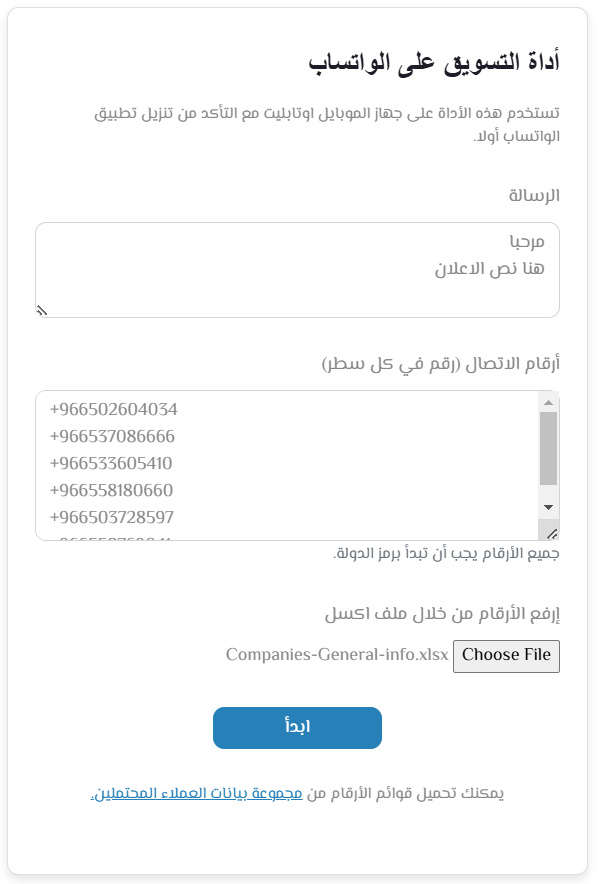Click the Companies-General-info.xlsx file name

pyautogui.click(x=336, y=656)
